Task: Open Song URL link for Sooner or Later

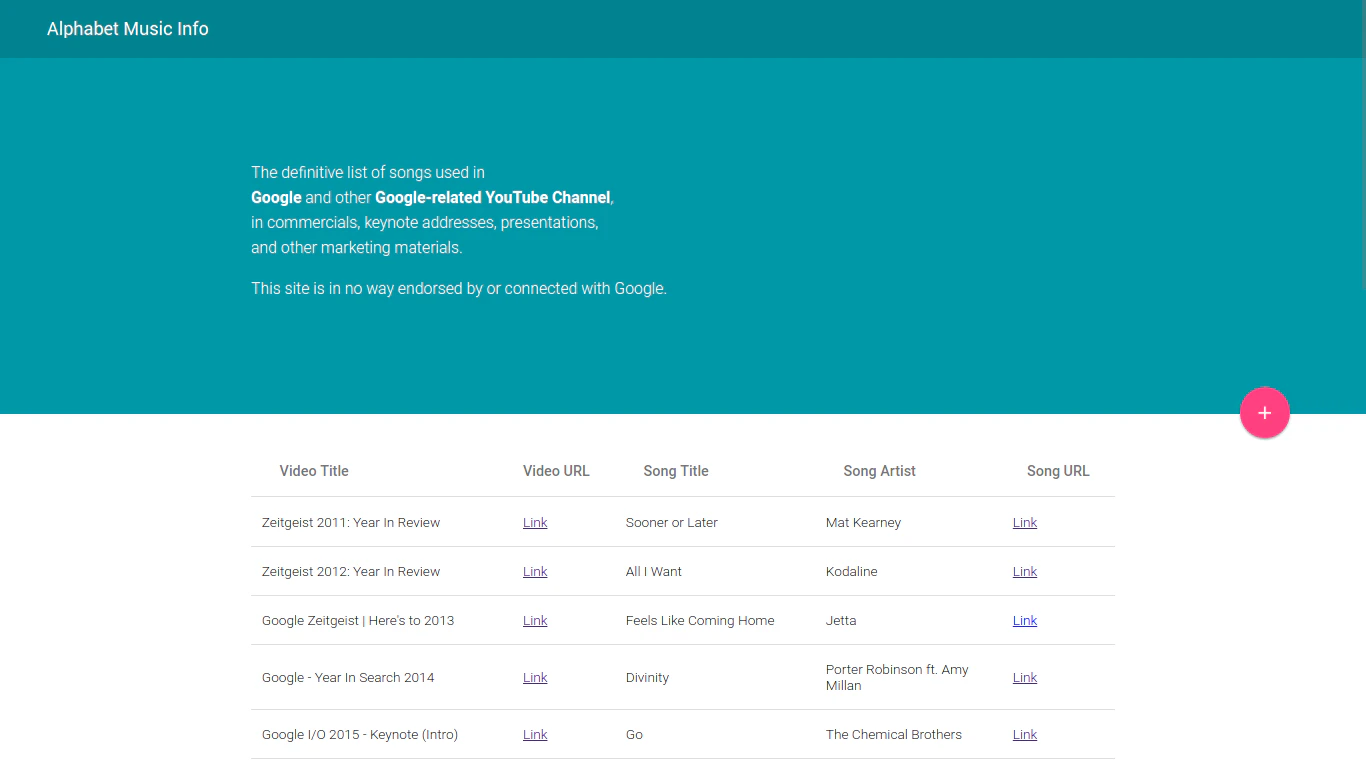Action: 1025,522
